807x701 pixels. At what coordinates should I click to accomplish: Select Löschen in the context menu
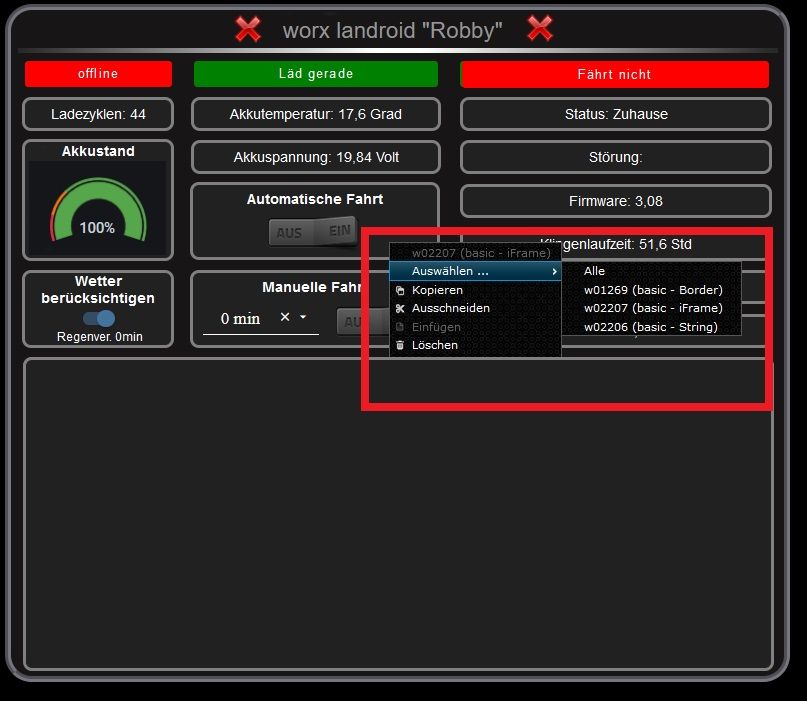(x=475, y=345)
